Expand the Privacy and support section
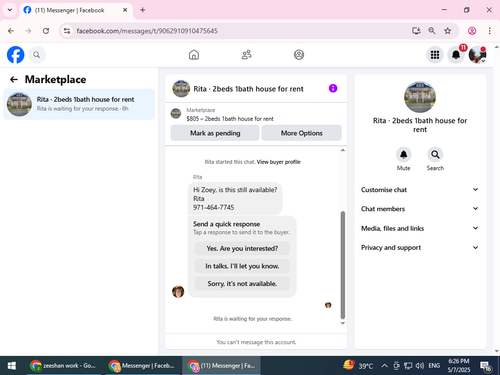 420,248
